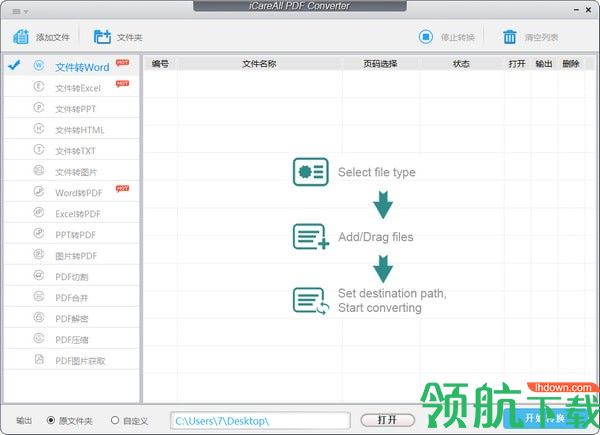Select the 文件转HTML conversion mode

(72, 129)
